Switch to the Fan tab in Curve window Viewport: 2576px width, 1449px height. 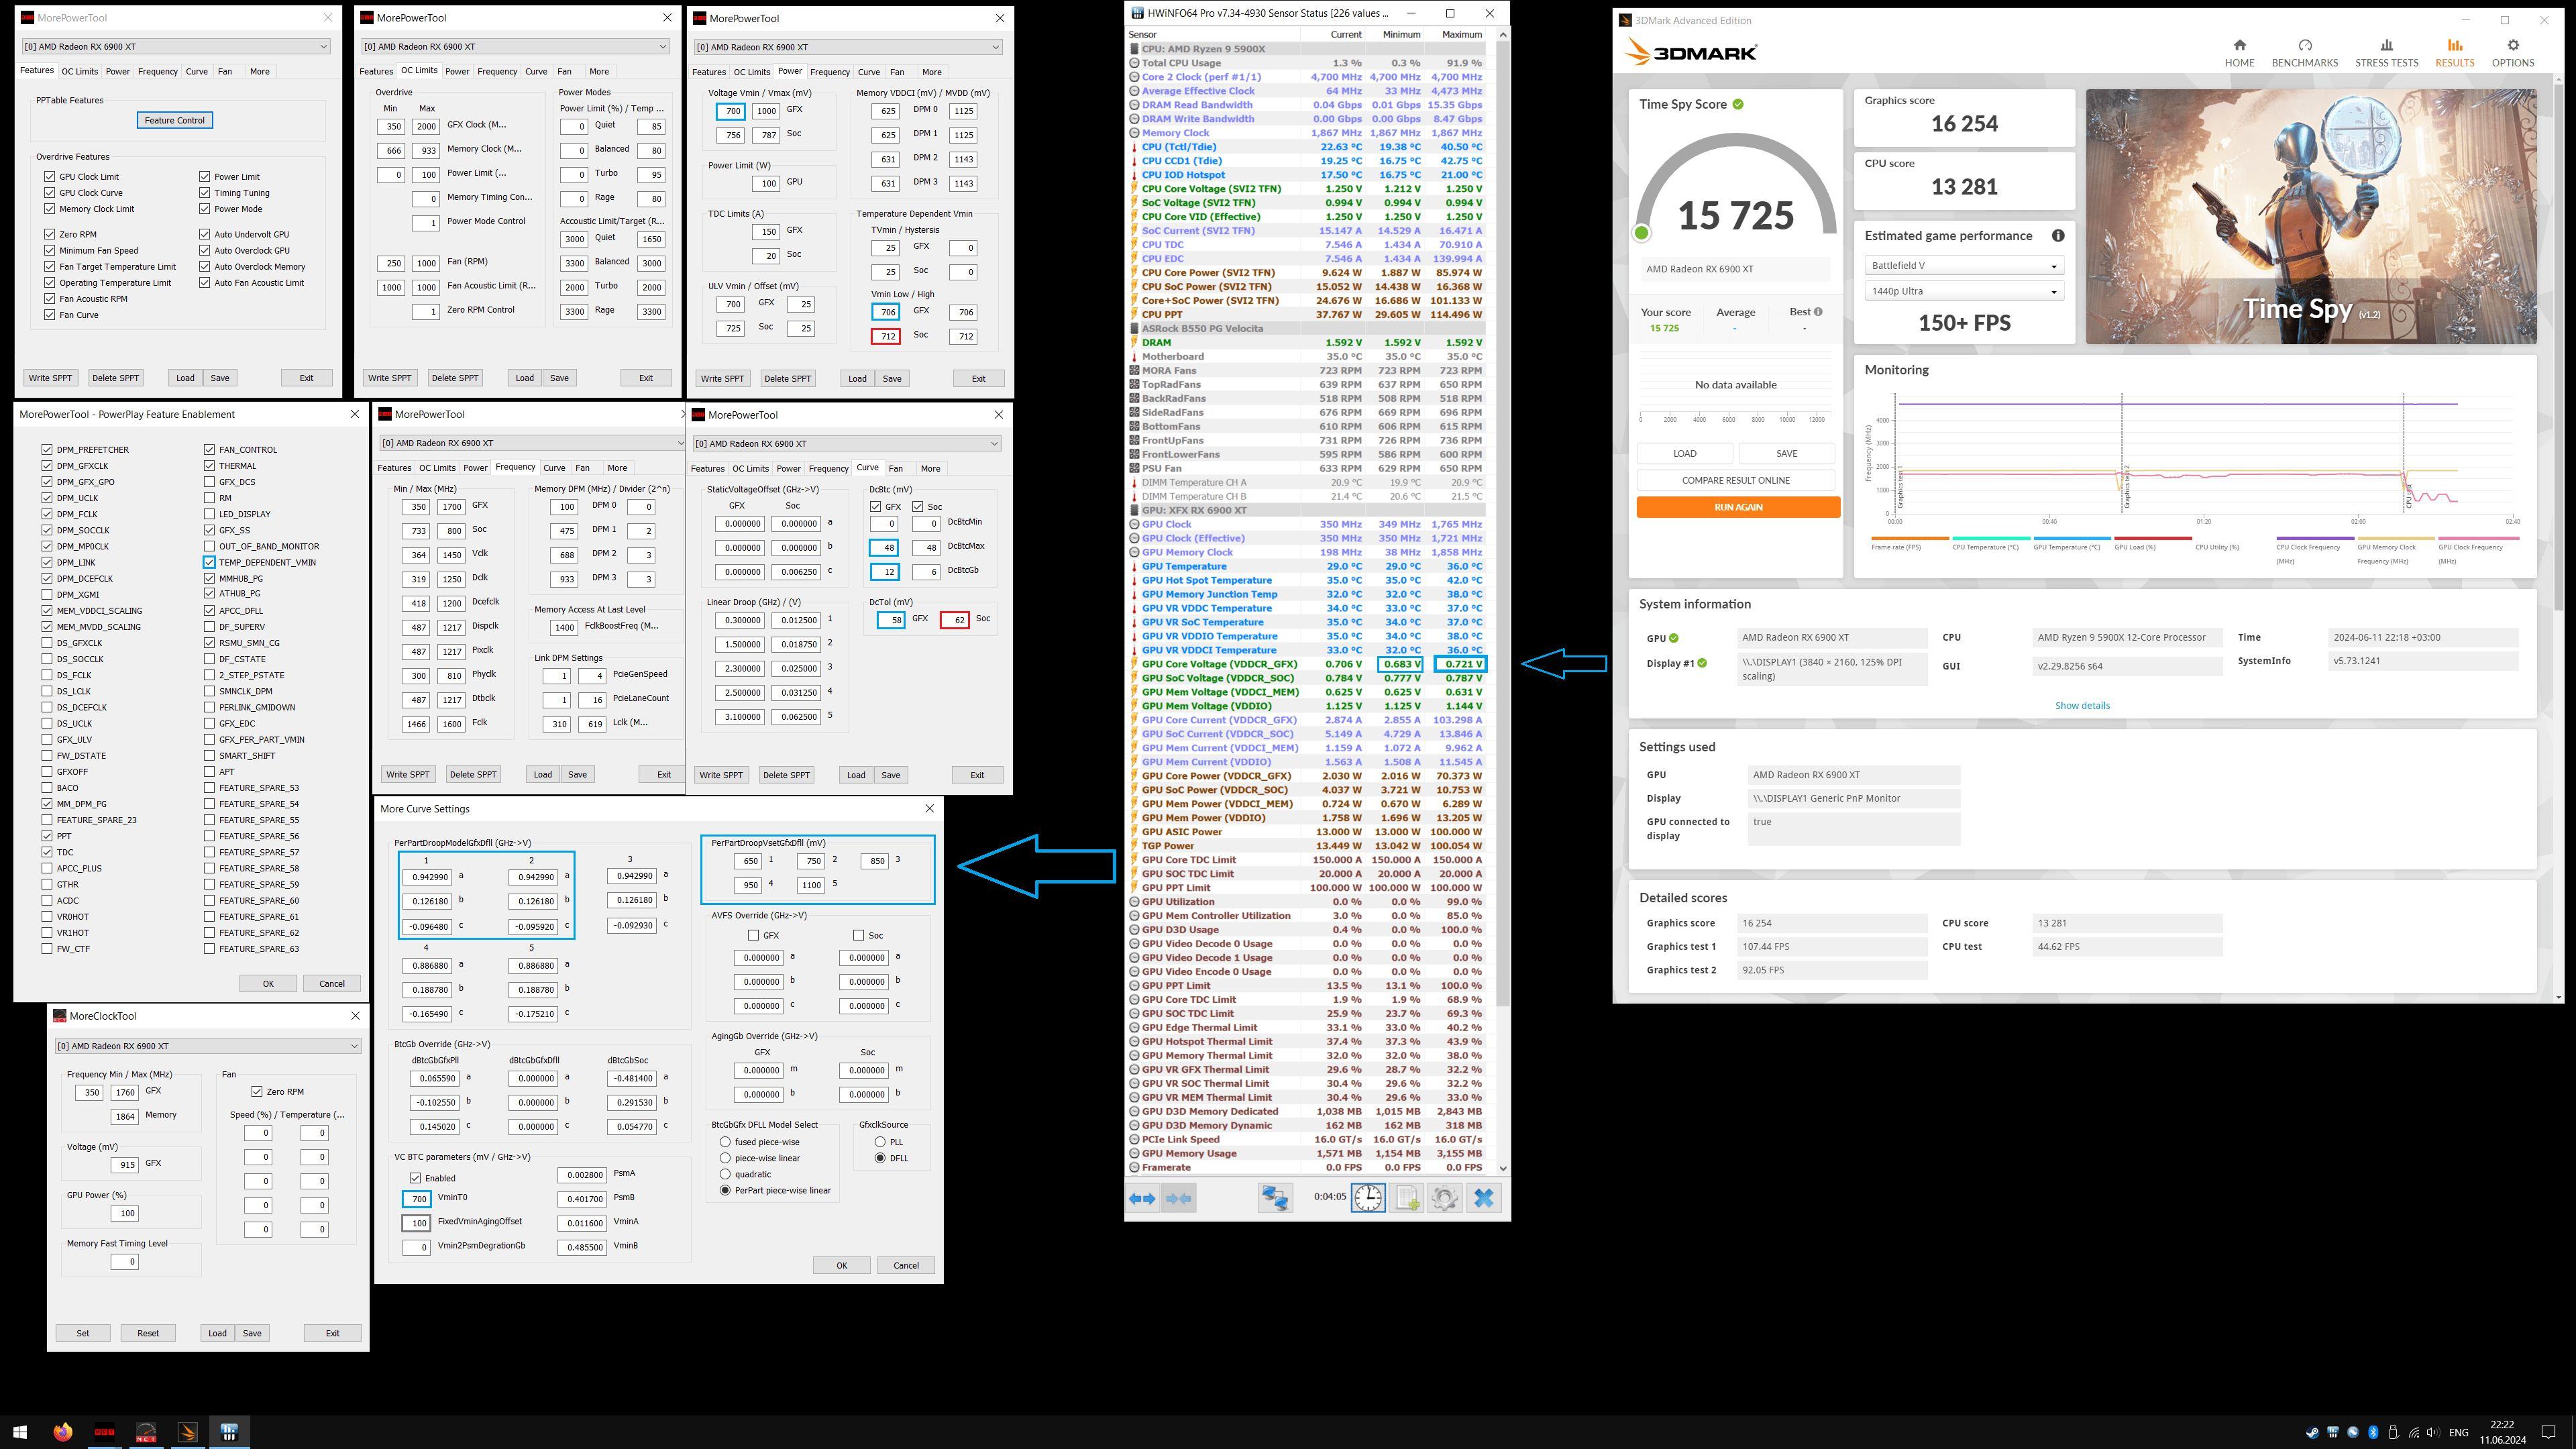click(x=895, y=468)
